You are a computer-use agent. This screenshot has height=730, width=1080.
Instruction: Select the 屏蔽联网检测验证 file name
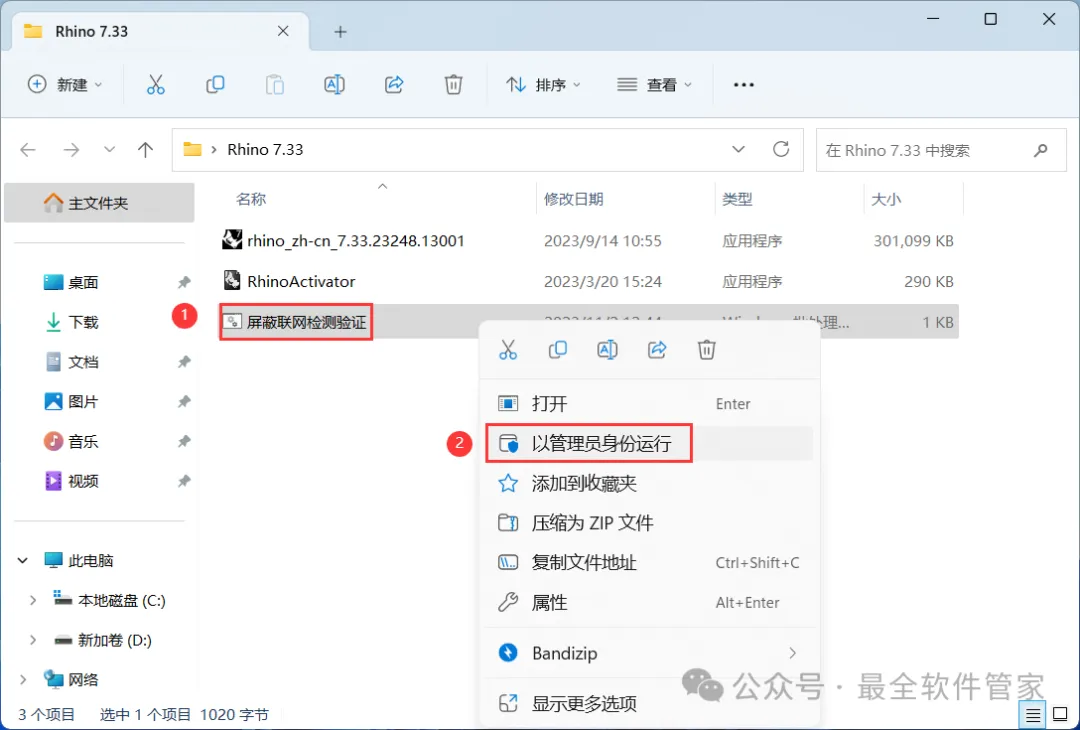[307, 322]
